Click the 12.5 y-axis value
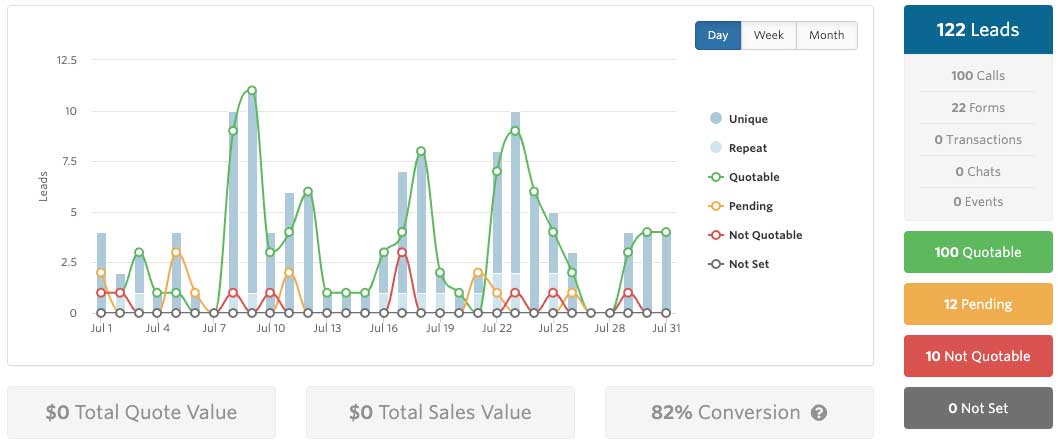 point(67,60)
